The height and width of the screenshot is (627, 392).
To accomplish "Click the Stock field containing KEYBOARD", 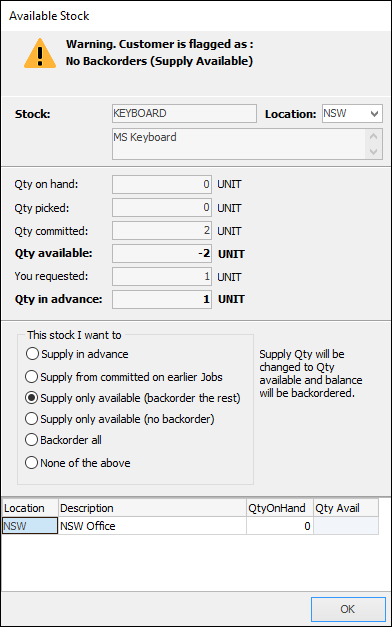I will [x=184, y=114].
